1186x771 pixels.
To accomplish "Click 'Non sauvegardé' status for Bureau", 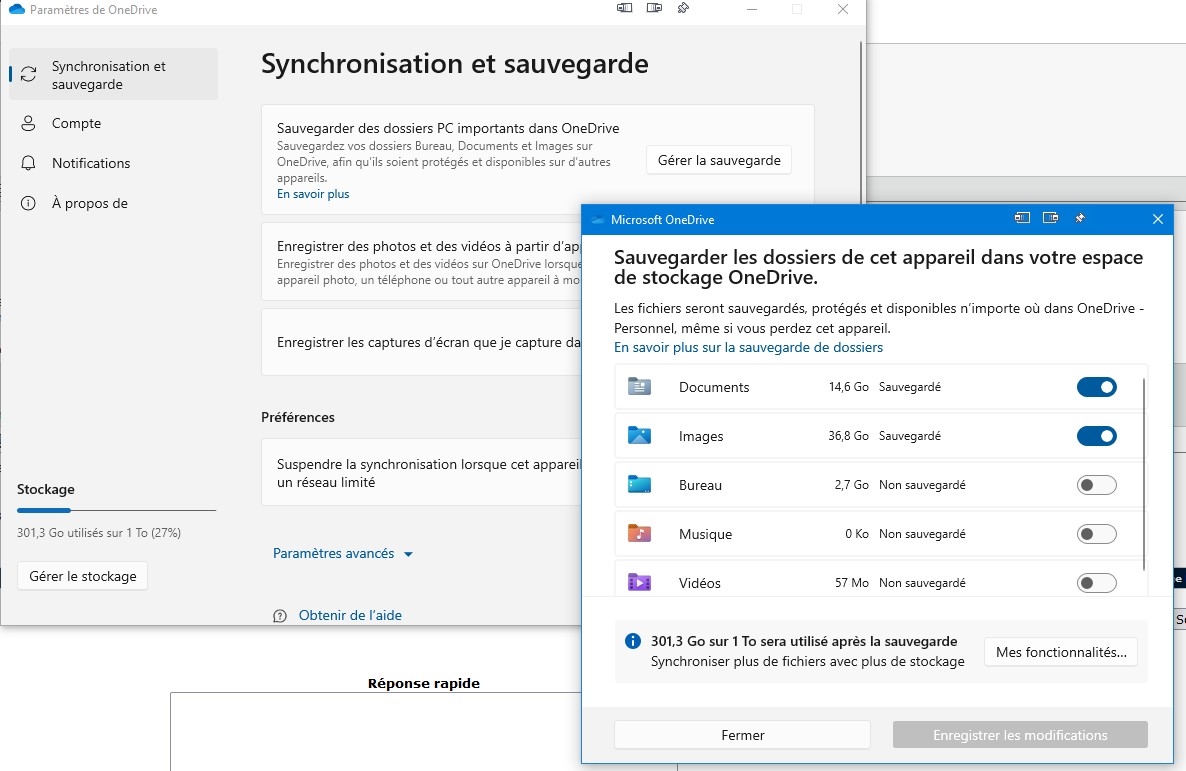I will [922, 485].
